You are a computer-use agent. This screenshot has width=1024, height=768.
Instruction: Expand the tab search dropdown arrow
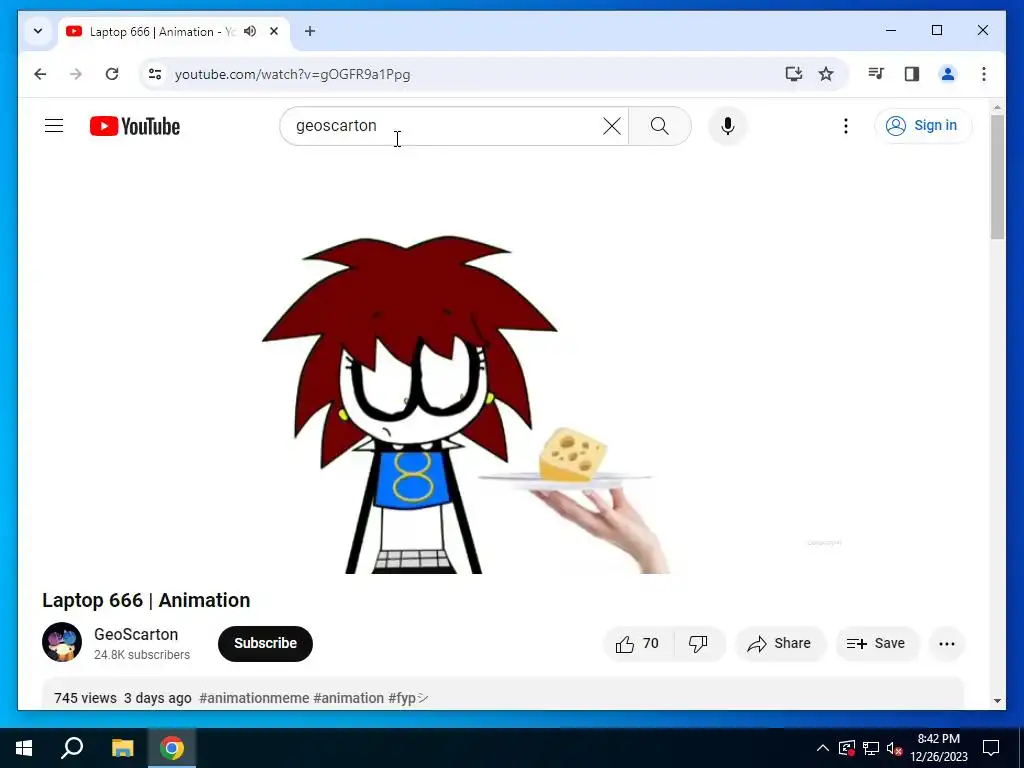[x=38, y=31]
